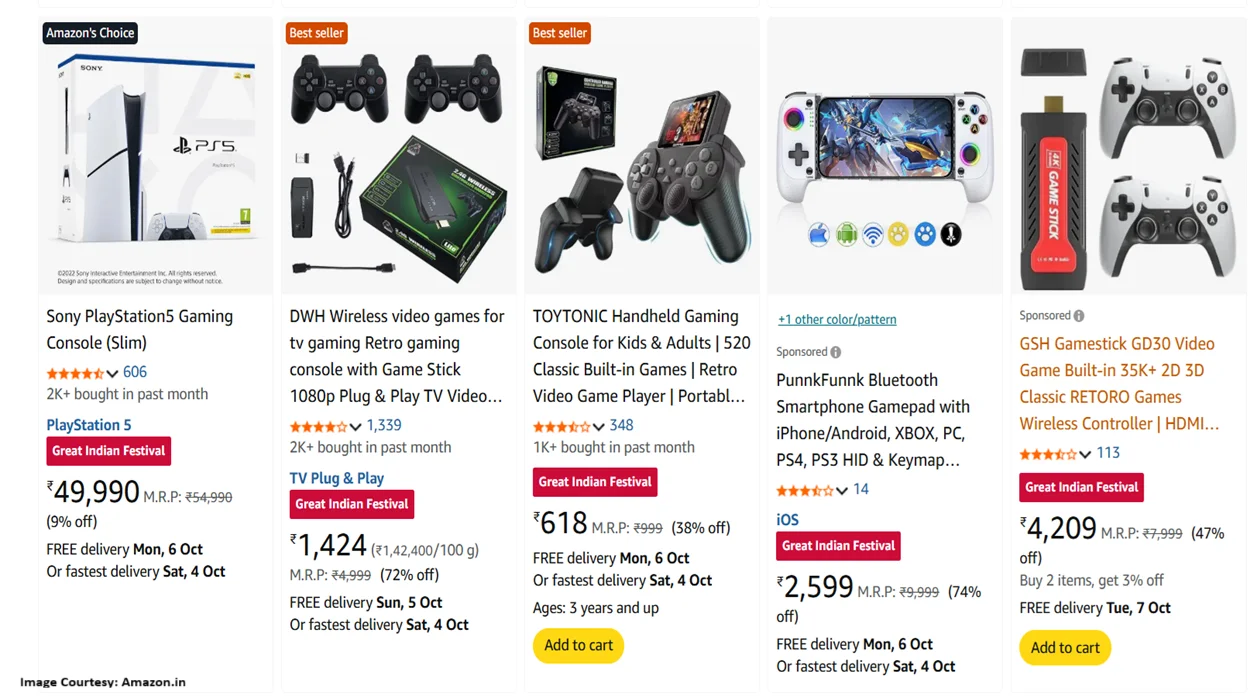Click the Amazon's Choice badge on PS5

pyautogui.click(x=90, y=33)
